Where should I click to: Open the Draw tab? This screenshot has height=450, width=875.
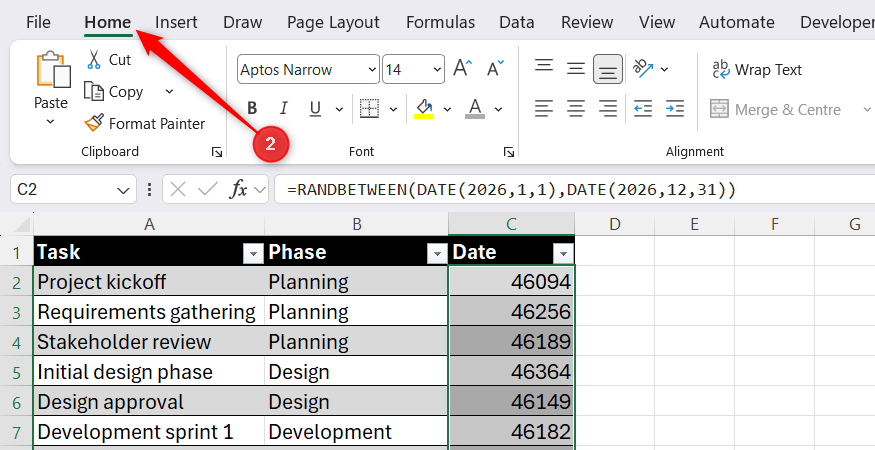click(x=242, y=22)
